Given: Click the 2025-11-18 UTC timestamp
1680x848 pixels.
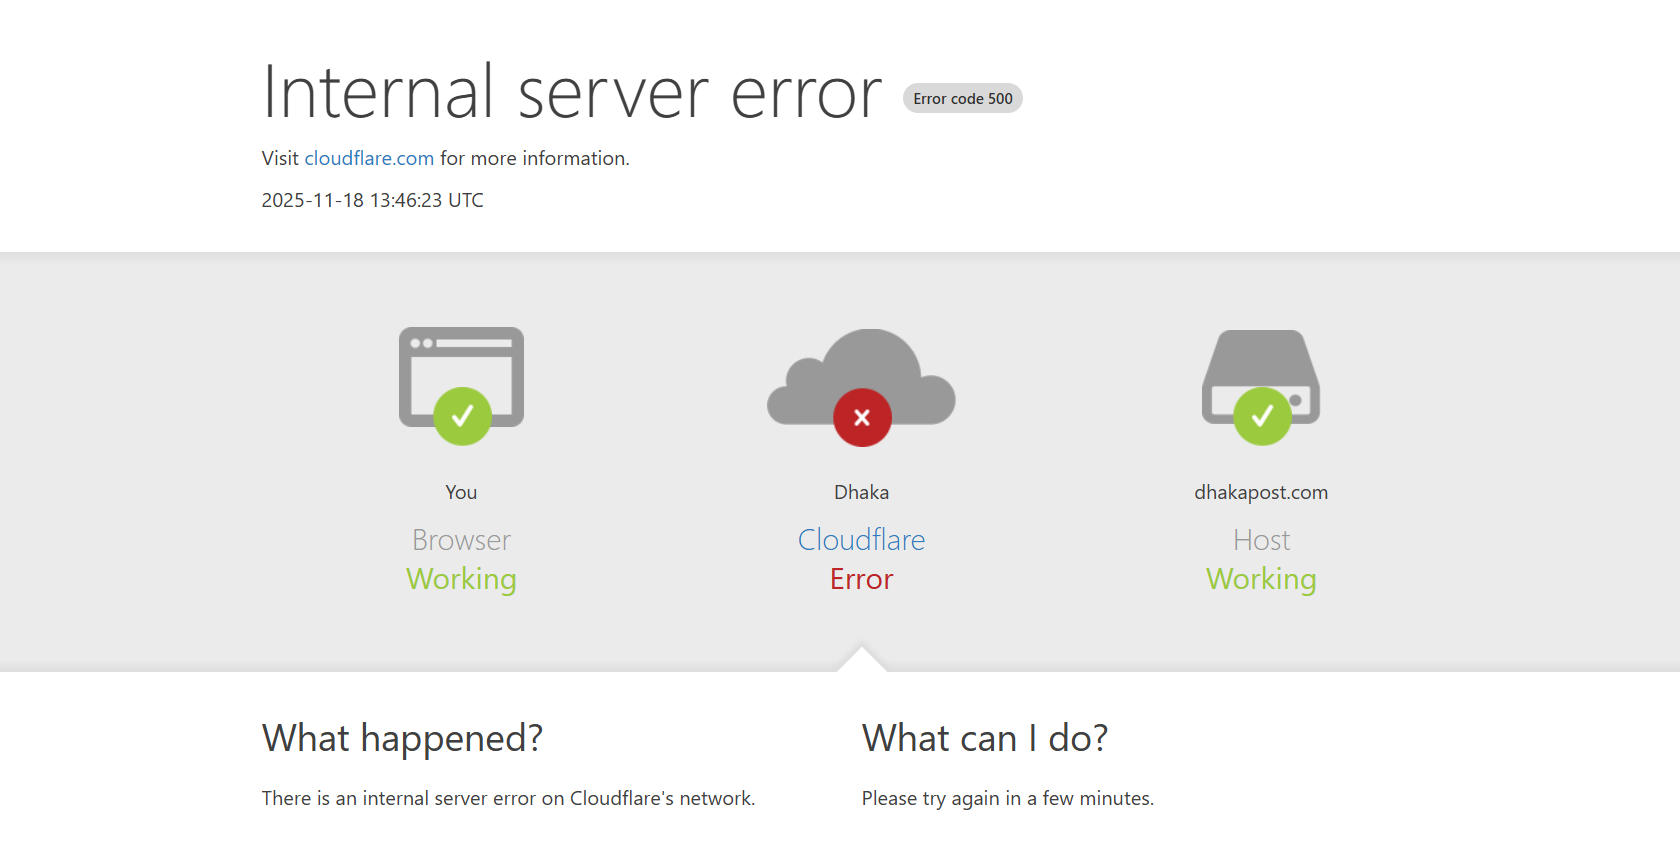Looking at the screenshot, I should (372, 200).
